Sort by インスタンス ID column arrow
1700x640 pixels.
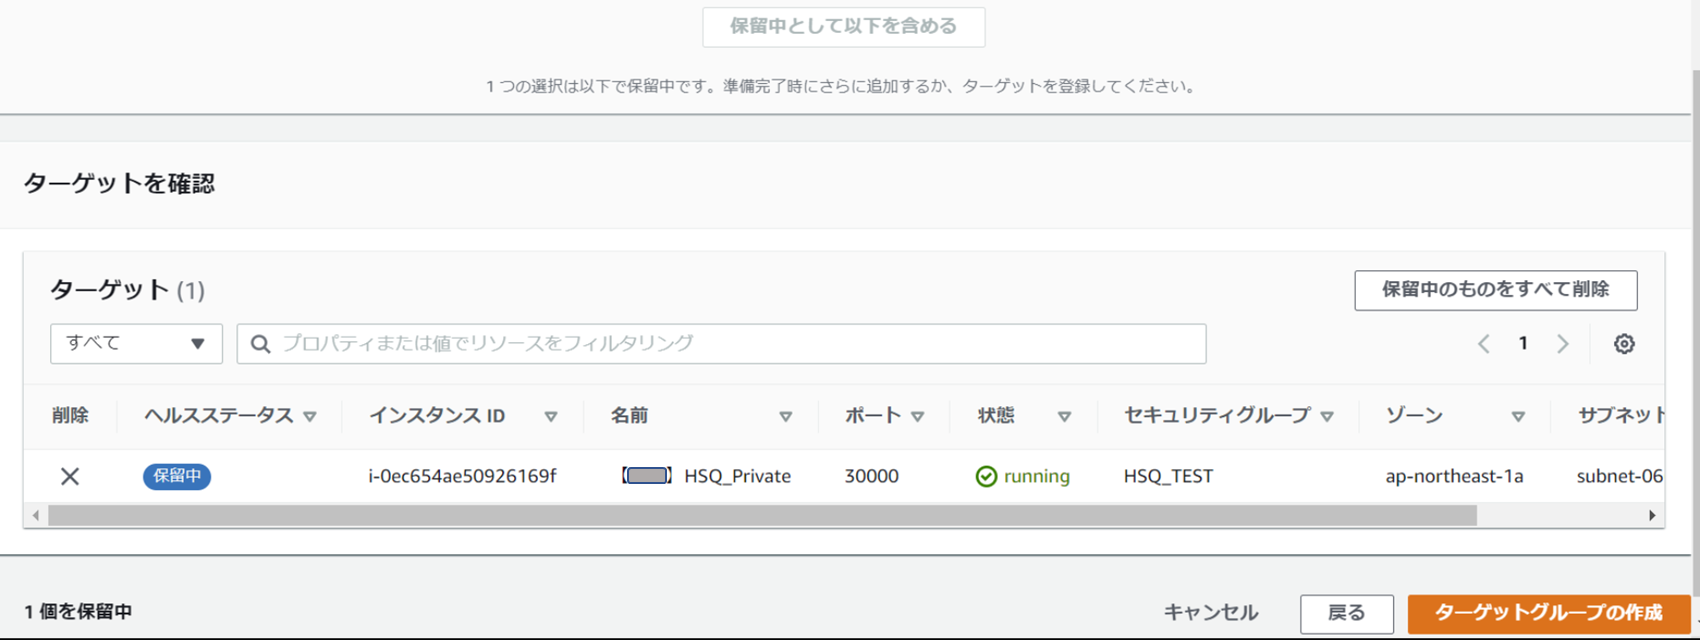click(x=551, y=416)
